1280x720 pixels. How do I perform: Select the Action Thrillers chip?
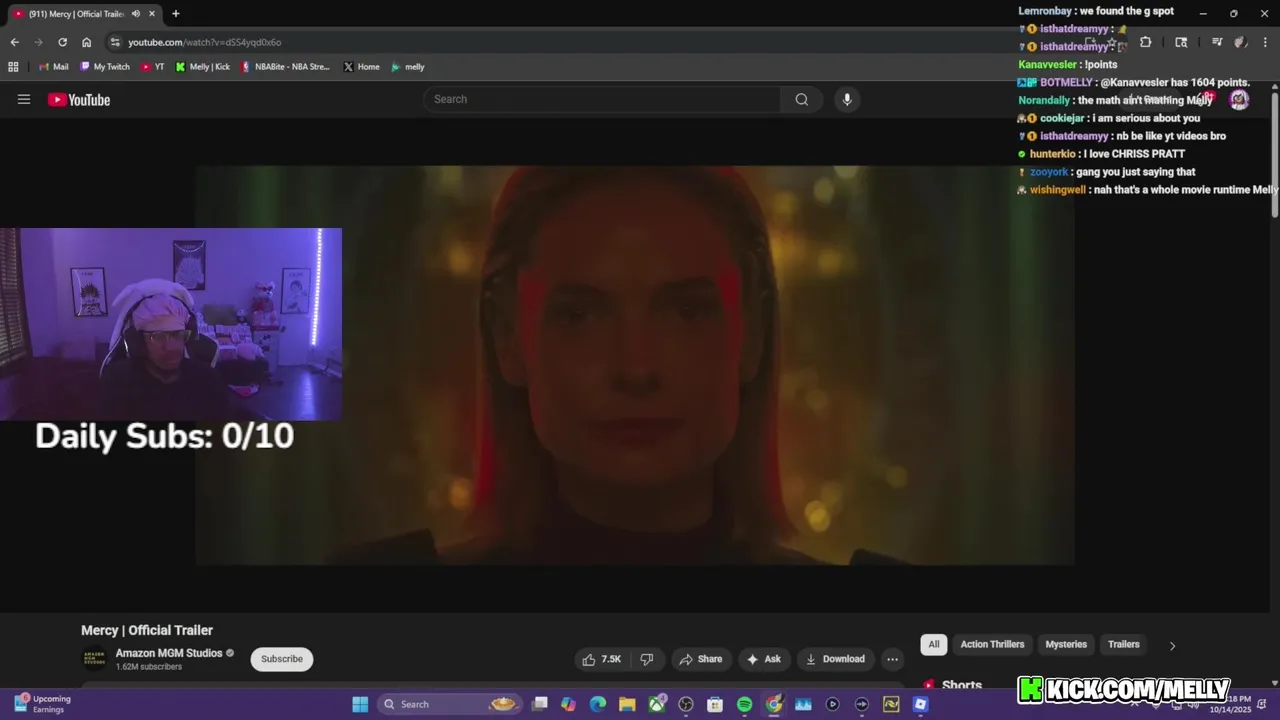(992, 644)
